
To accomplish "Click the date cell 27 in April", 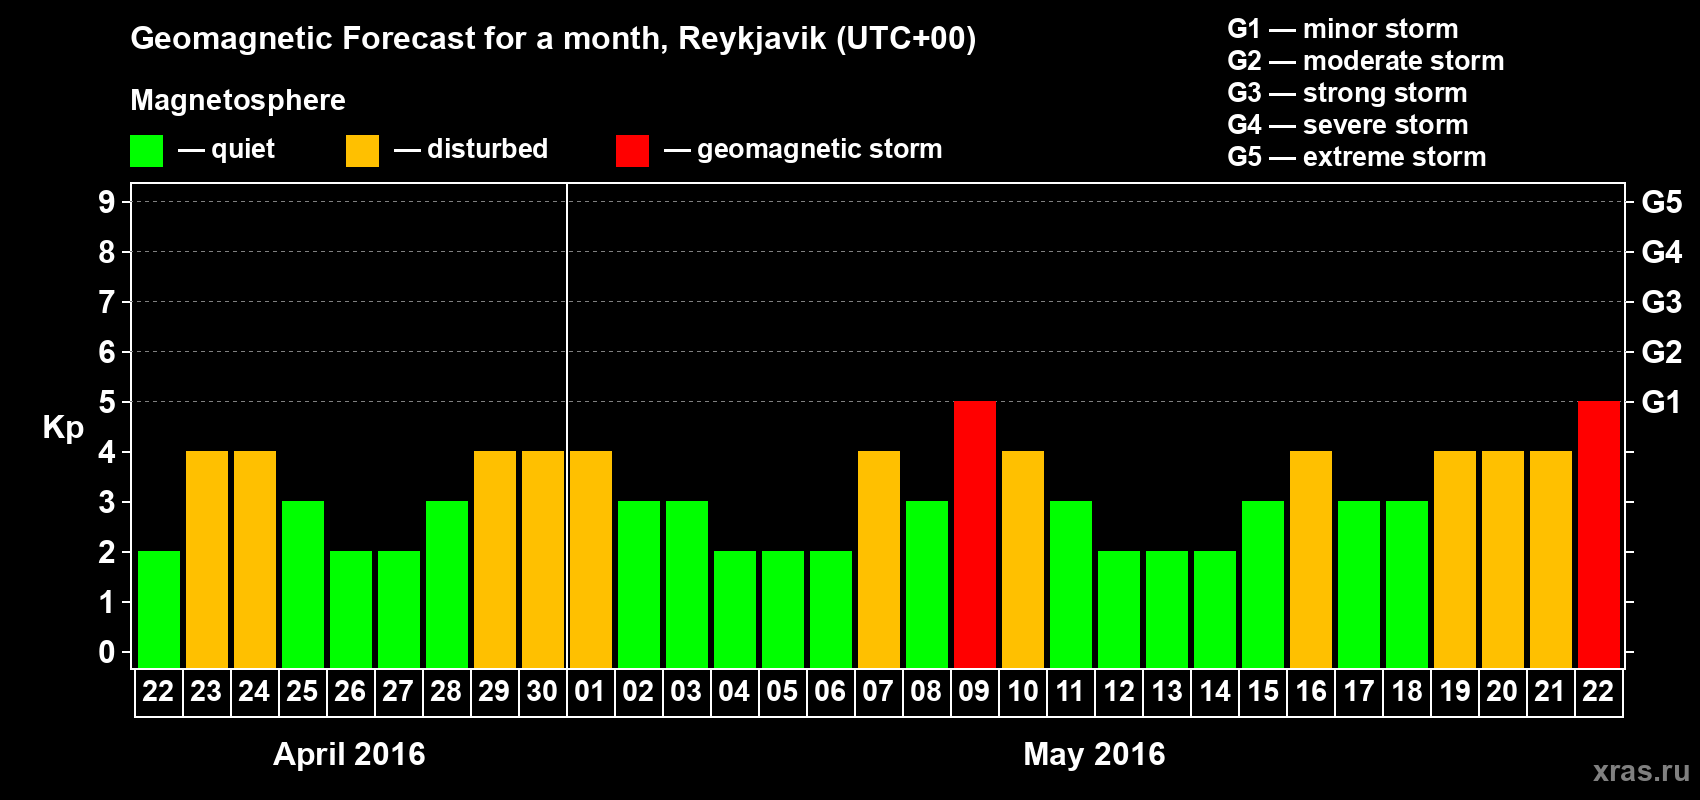I will (398, 692).
